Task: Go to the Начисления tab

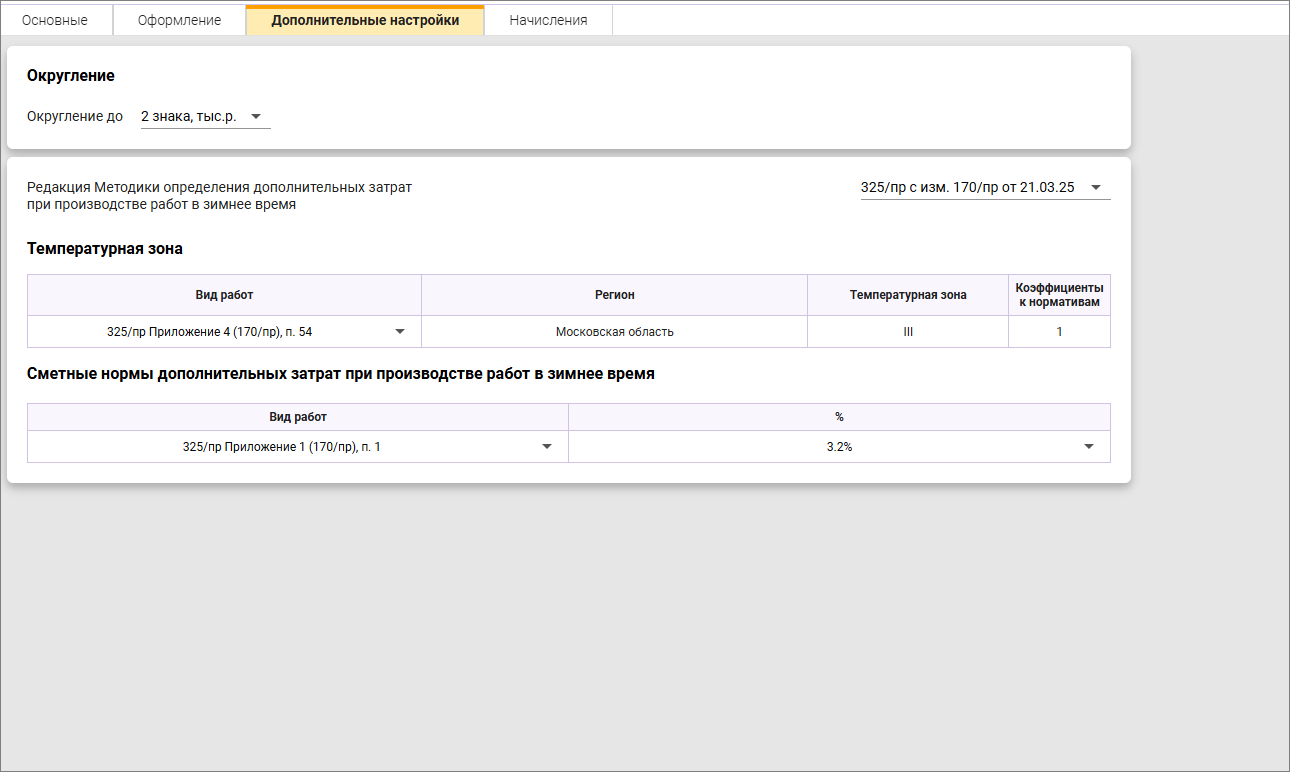Action: pos(548,20)
